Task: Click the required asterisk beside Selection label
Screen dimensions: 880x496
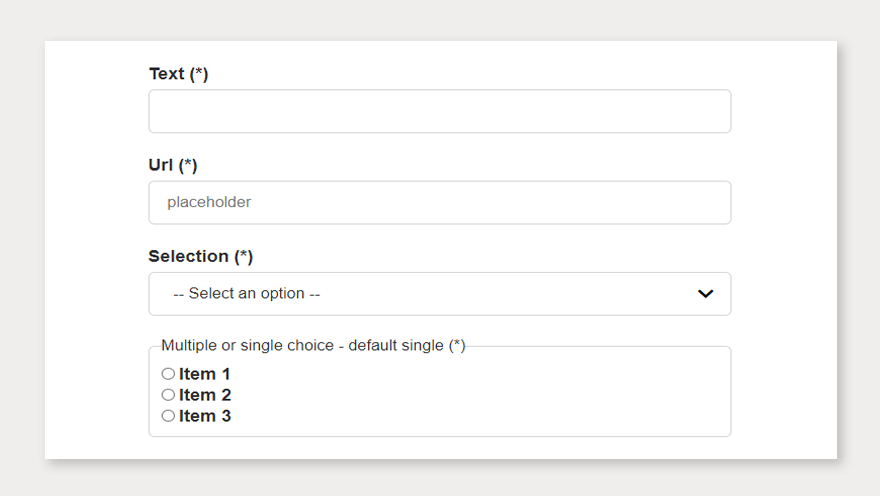Action: 243,256
